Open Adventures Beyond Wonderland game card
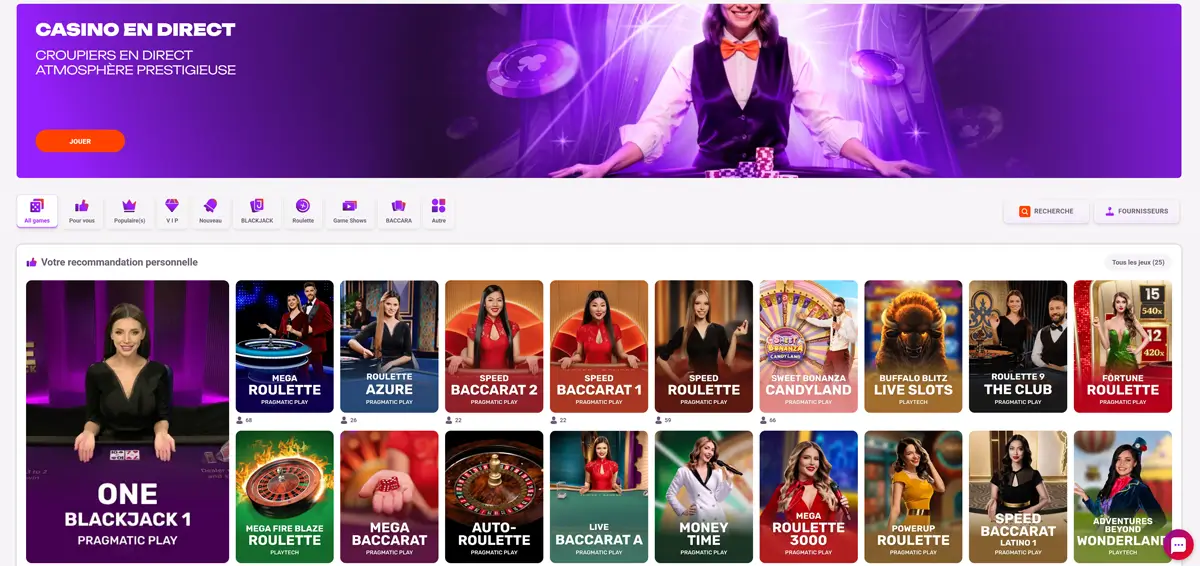The image size is (1200, 566). pos(1123,496)
